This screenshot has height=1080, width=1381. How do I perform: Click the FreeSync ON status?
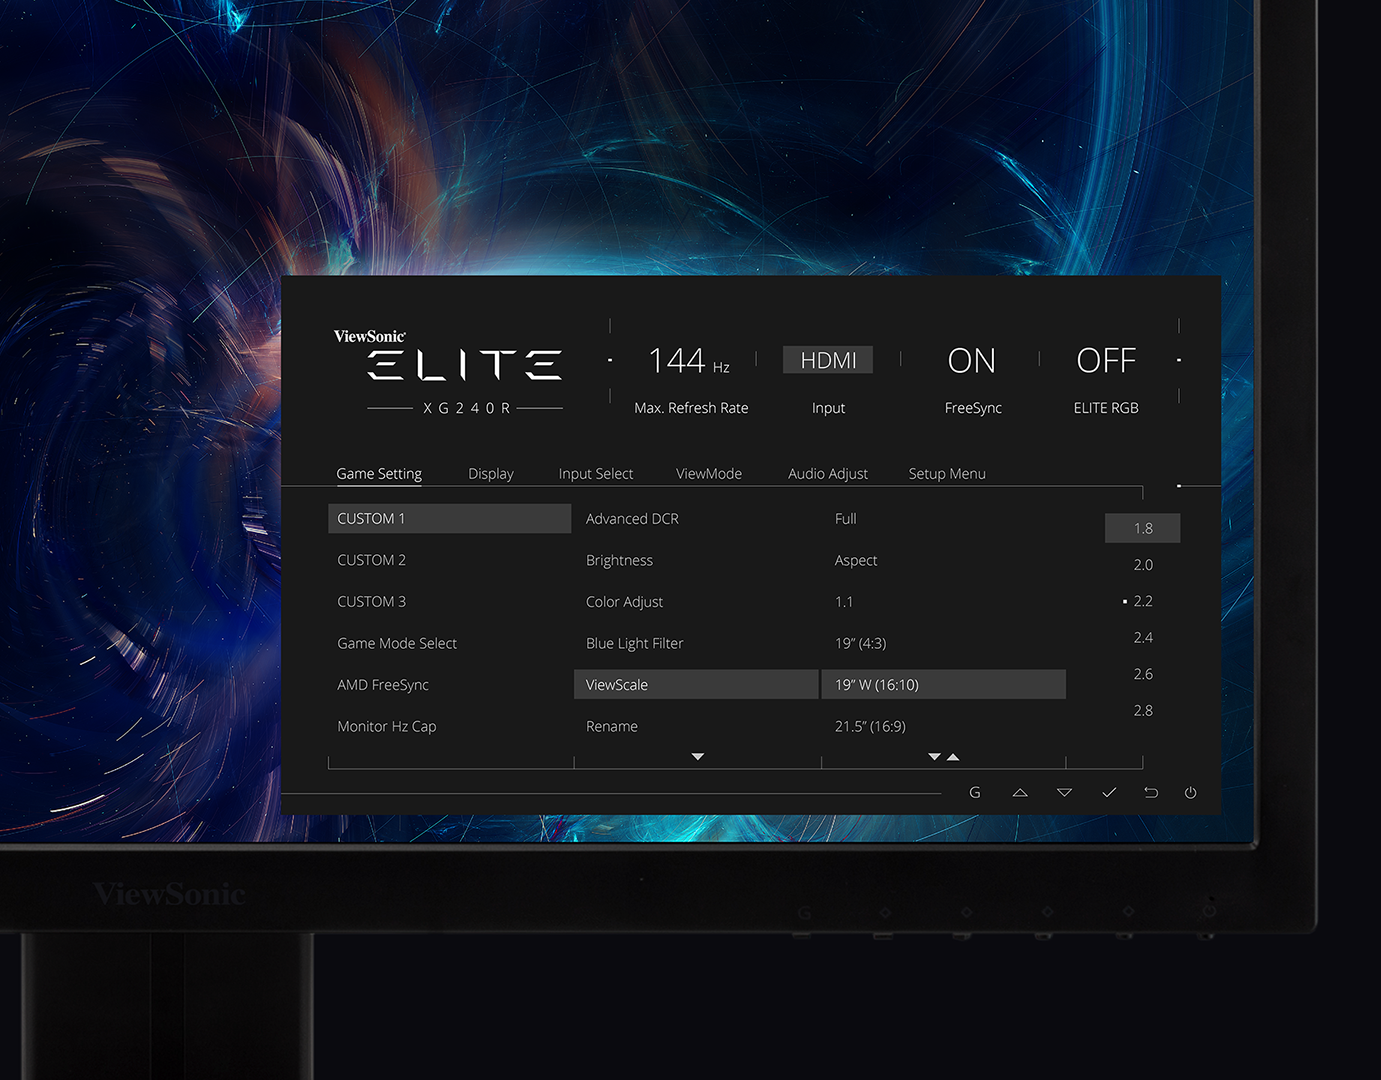[x=972, y=361]
